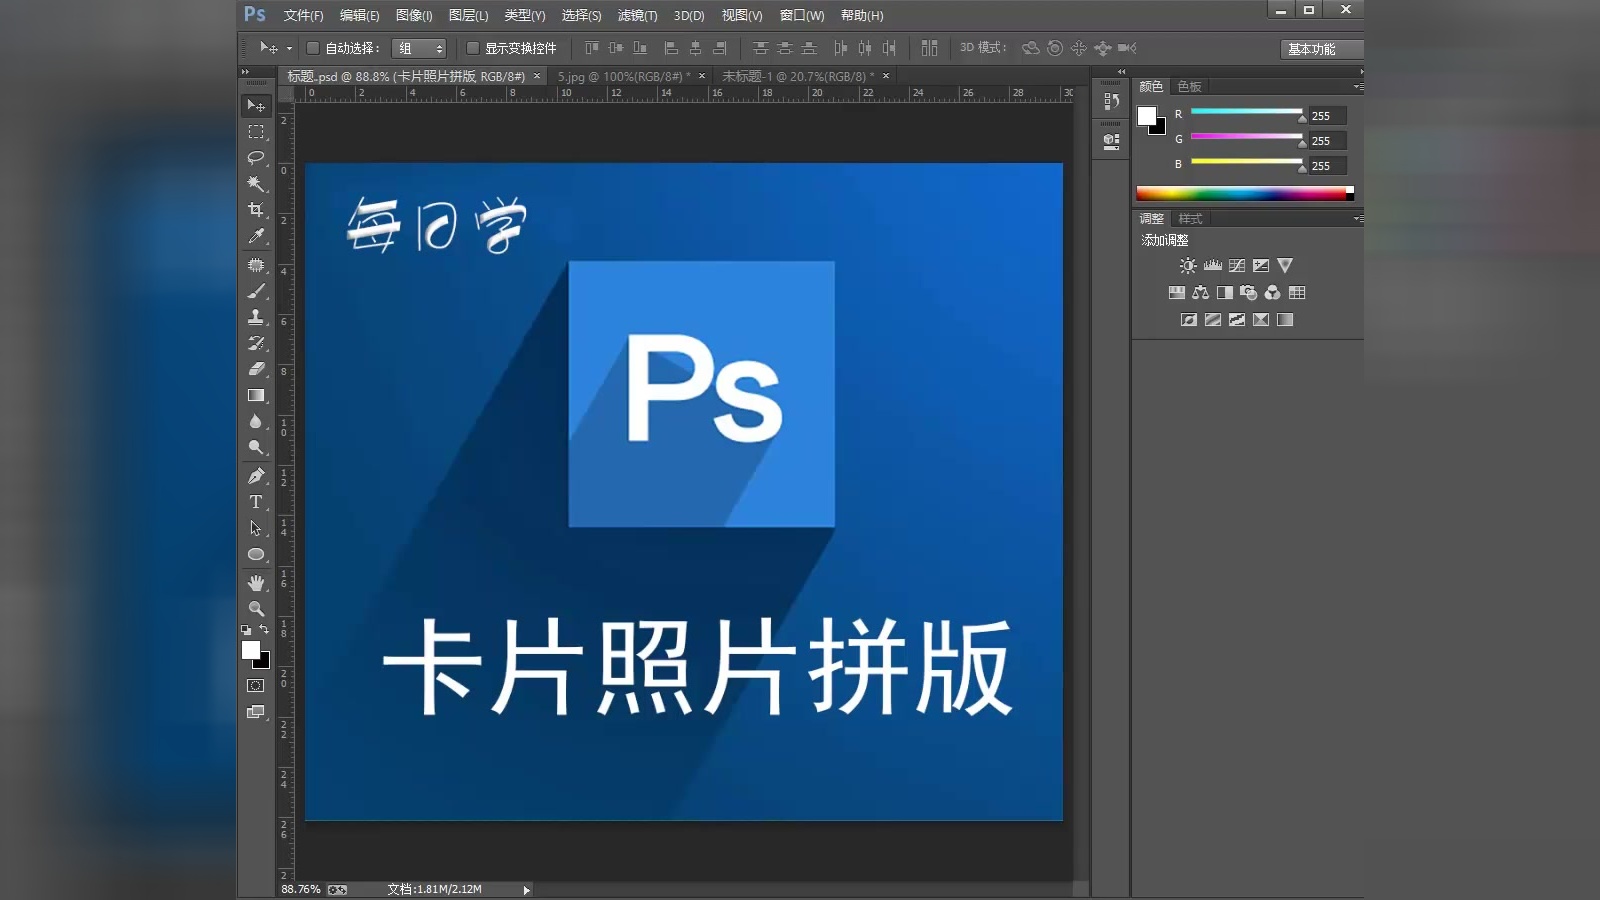Click the color spectrum ramp bar
The width and height of the screenshot is (1600, 900).
coord(1244,193)
